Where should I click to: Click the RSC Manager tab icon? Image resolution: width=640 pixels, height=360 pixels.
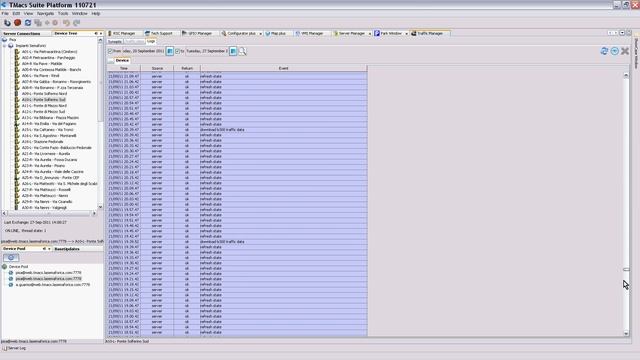(x=110, y=33)
